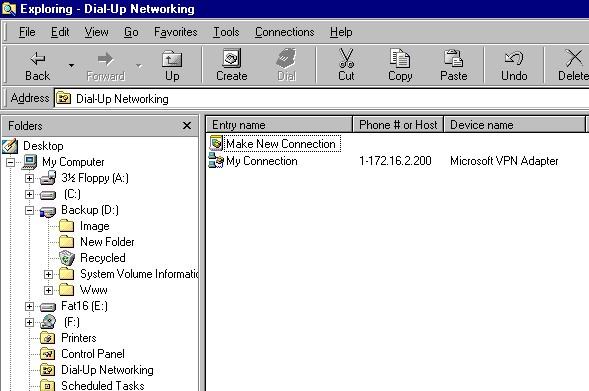Screen dimensions: 589x391
Task: Open the Tools menu
Action: tap(226, 32)
